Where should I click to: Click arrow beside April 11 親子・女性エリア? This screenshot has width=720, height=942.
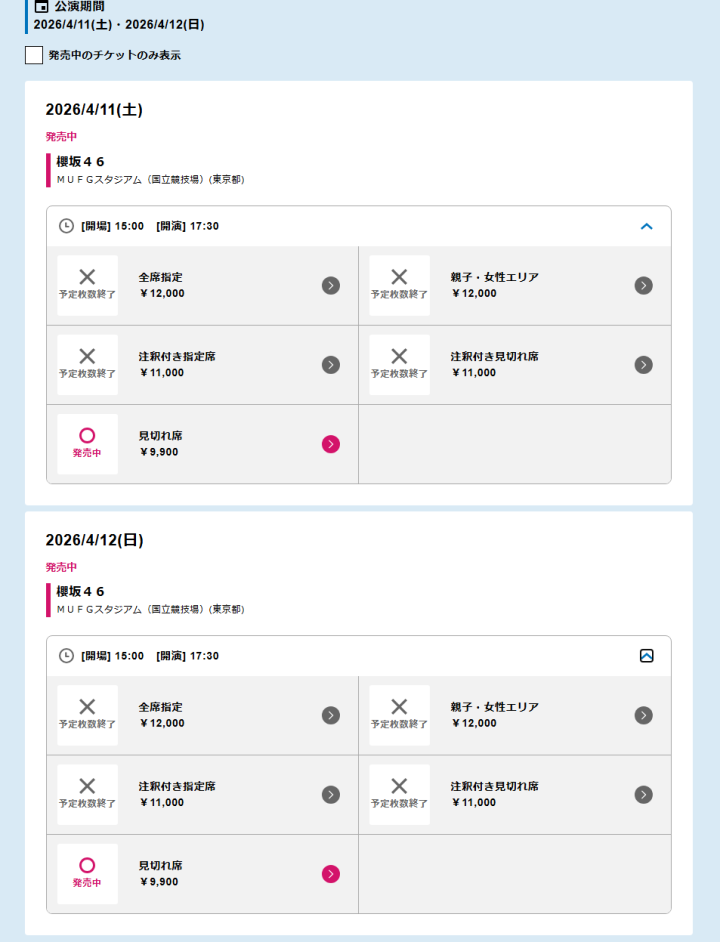point(644,286)
